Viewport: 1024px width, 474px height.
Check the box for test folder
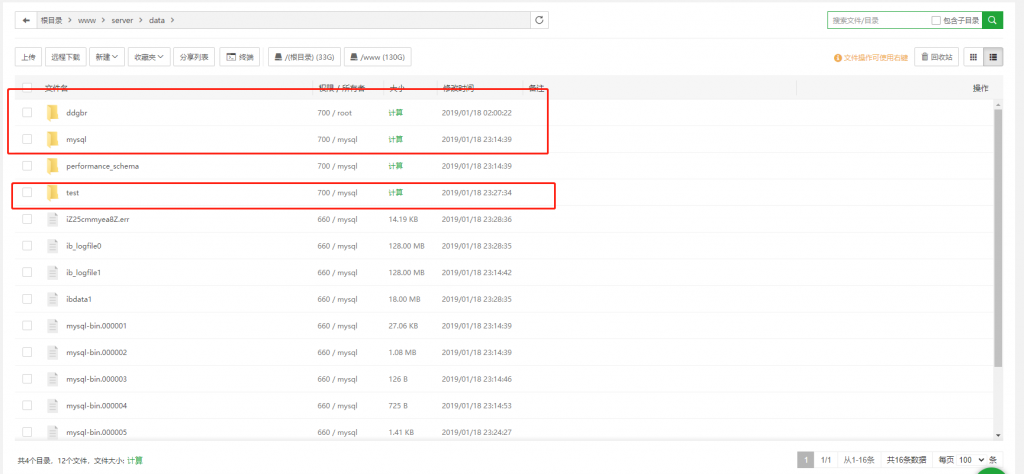point(27,192)
